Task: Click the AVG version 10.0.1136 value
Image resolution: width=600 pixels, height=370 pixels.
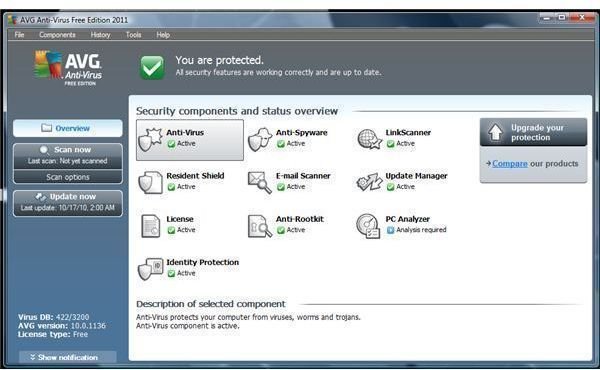Action: [x=88, y=326]
